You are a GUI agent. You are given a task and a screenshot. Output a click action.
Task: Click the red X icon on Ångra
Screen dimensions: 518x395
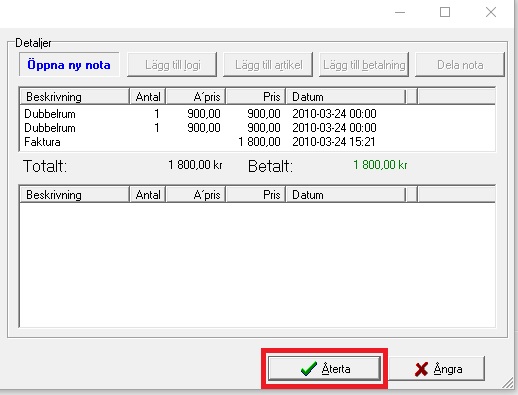(421, 369)
